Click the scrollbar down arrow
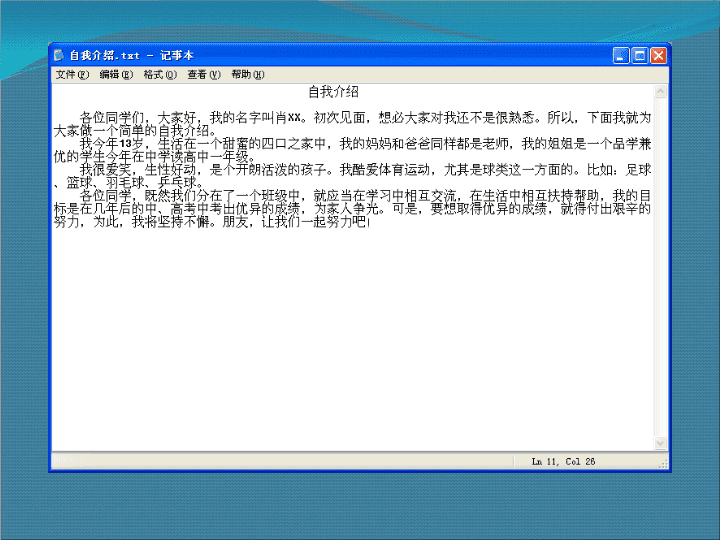 [660, 443]
